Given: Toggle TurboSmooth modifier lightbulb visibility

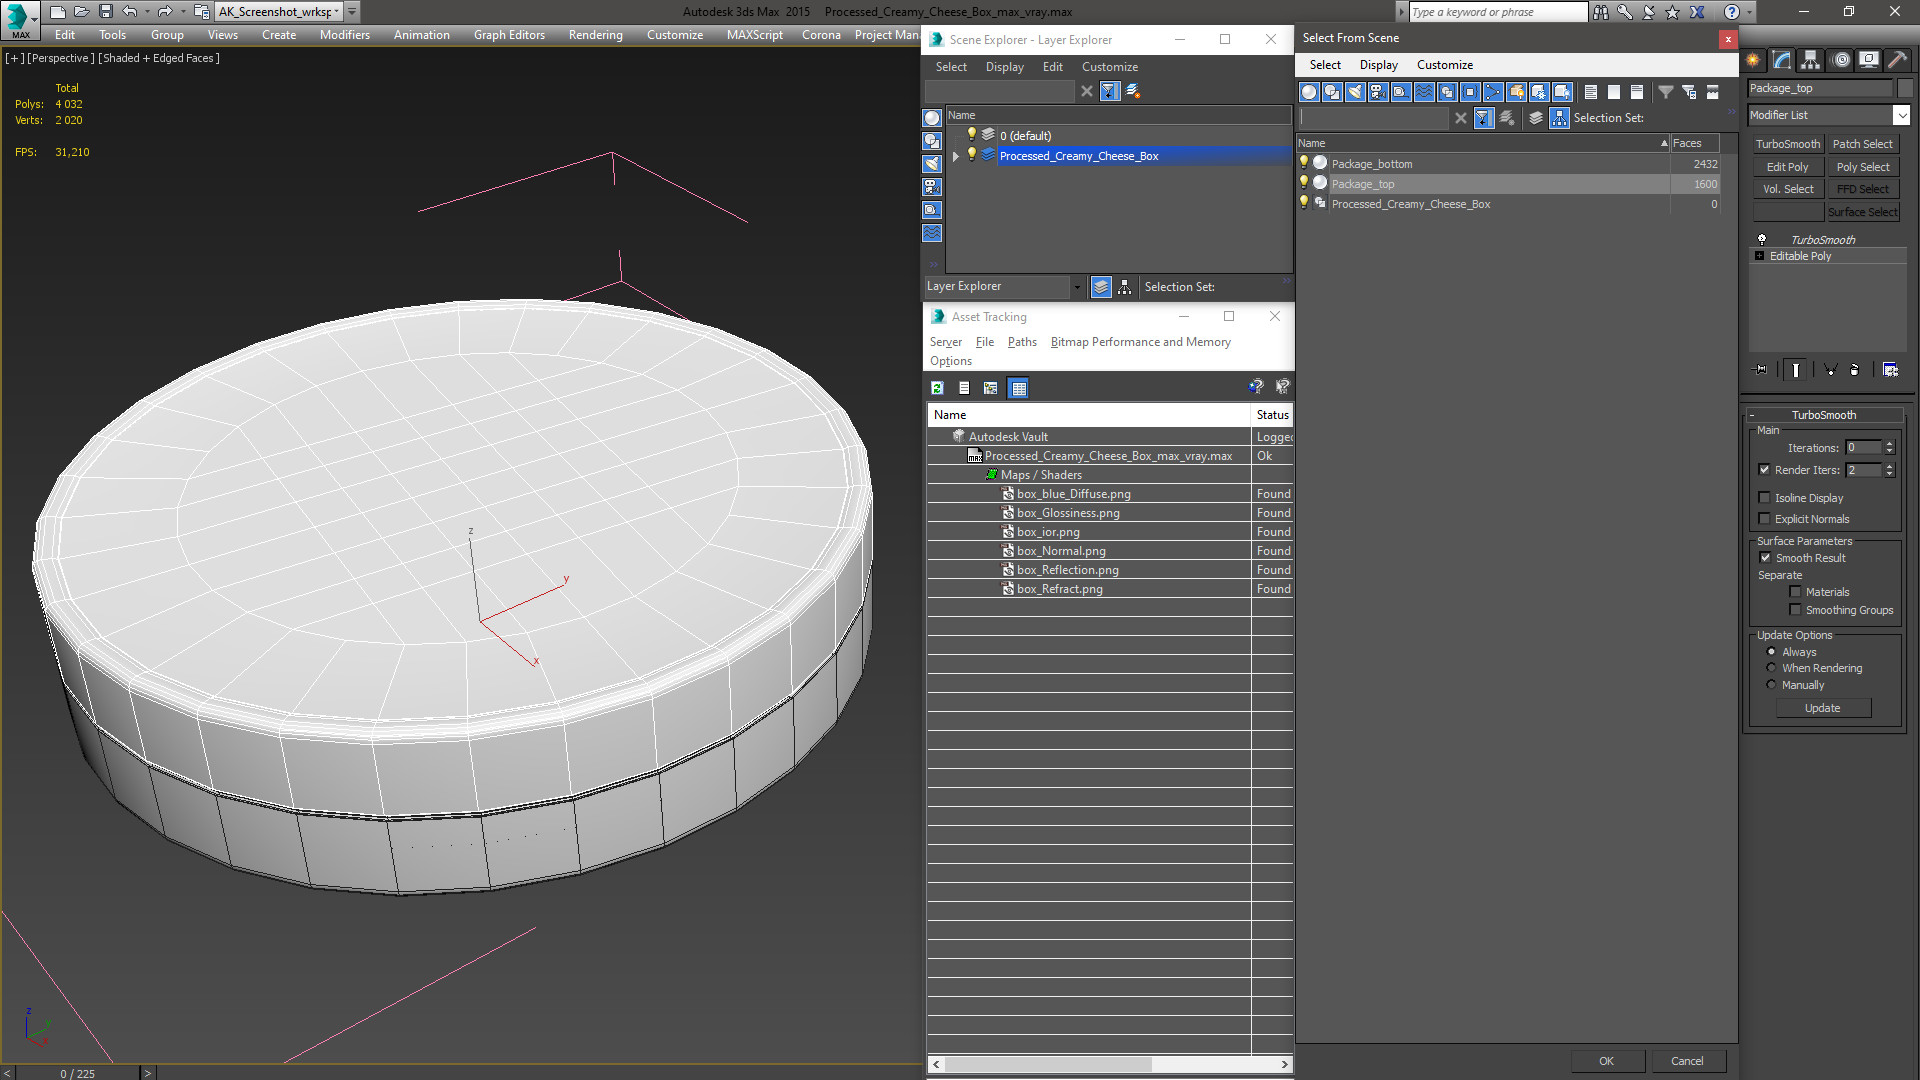Looking at the screenshot, I should (x=1762, y=240).
